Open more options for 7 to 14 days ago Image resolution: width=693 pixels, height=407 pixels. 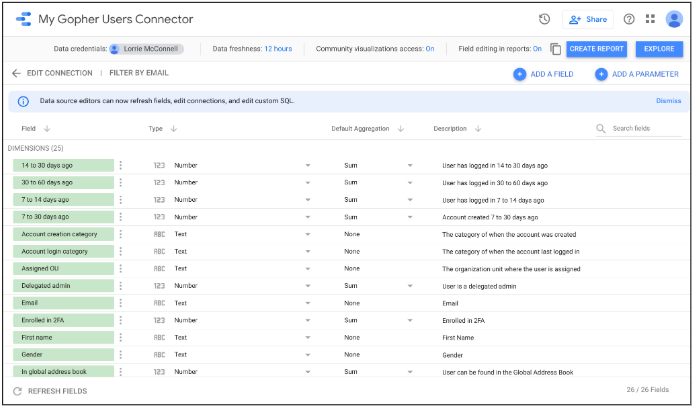tap(121, 200)
